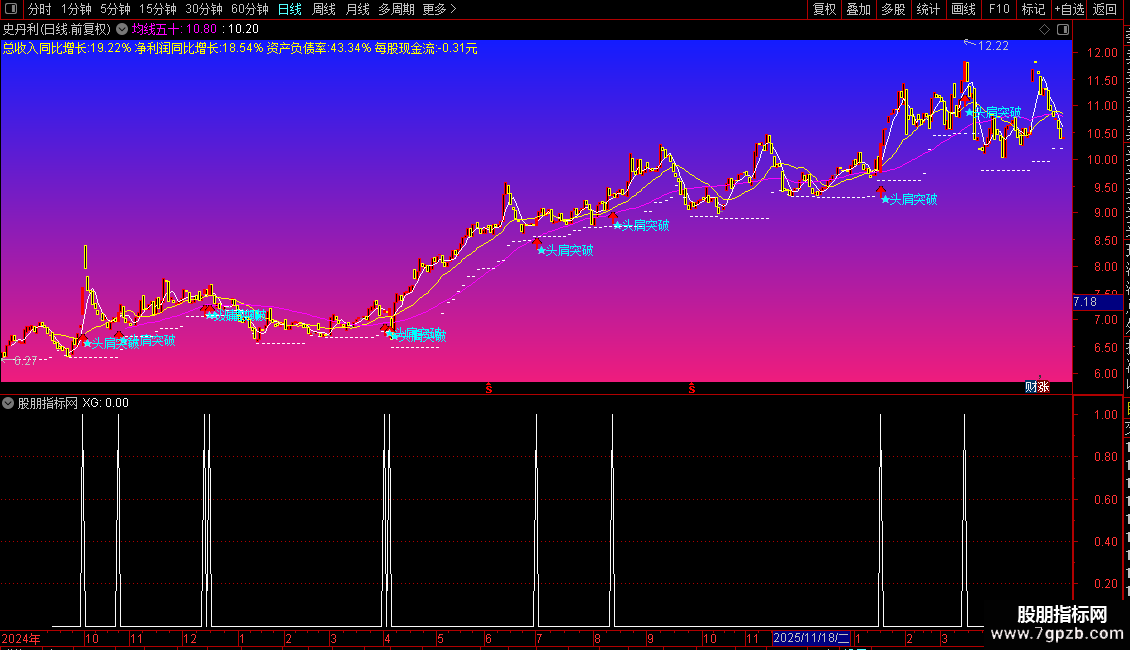Toggle the right side panel icon
This screenshot has width=1130, height=650.
(1063, 30)
